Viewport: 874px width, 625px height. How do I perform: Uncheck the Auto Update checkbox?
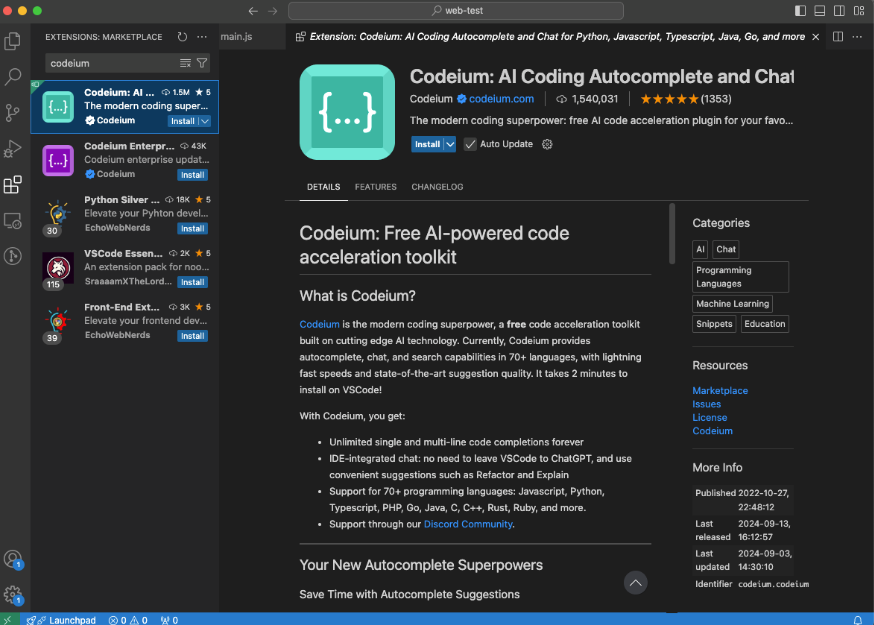click(x=471, y=144)
